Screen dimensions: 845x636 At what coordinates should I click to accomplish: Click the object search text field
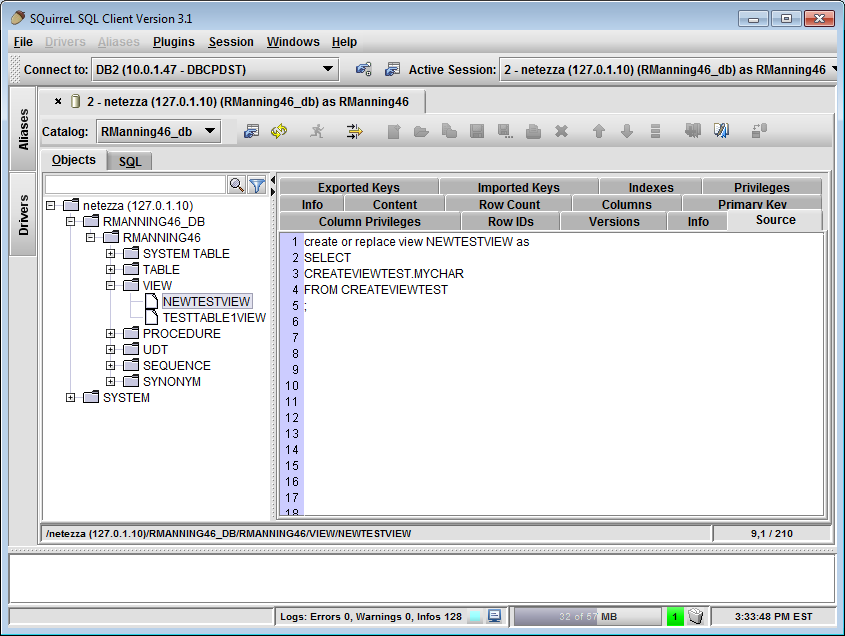(x=136, y=185)
